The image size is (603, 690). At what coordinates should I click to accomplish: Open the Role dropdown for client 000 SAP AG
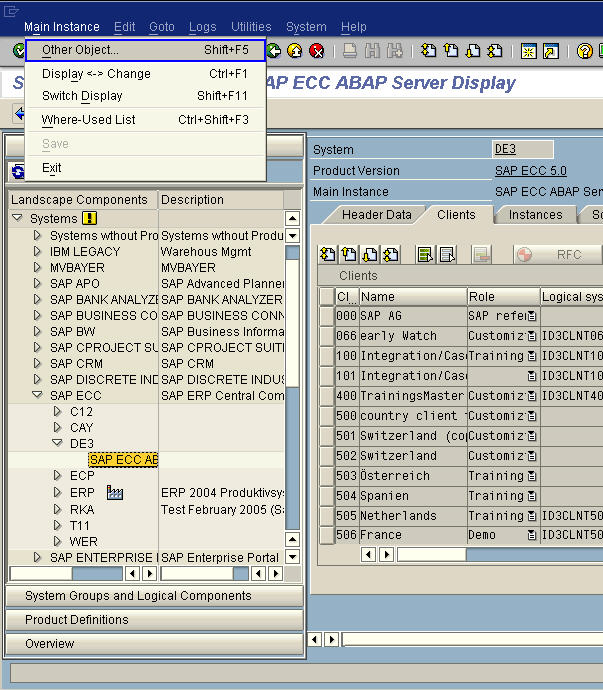[x=532, y=316]
